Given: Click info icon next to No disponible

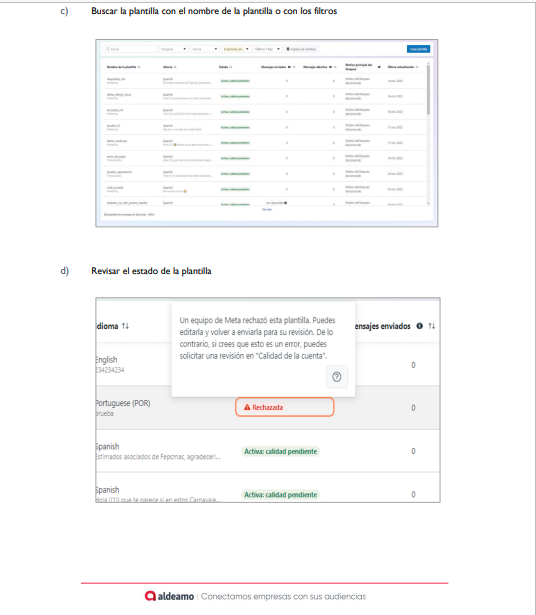Looking at the screenshot, I should pos(285,203).
